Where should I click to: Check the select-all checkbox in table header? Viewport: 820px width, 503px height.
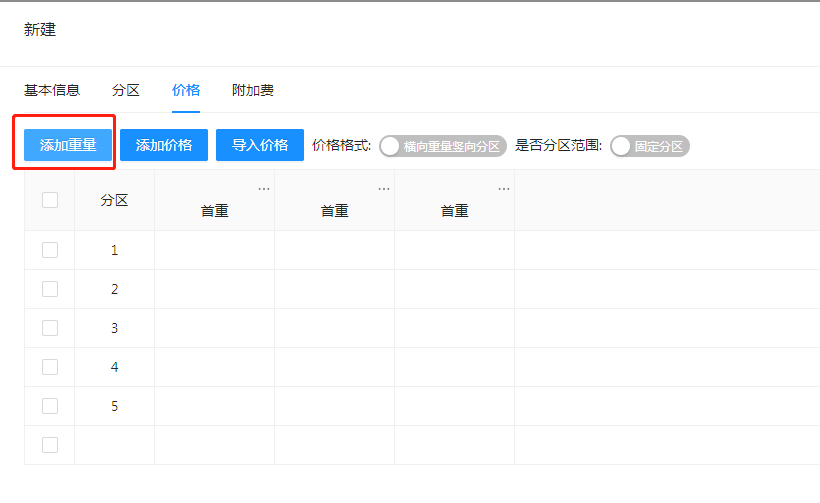coord(50,200)
